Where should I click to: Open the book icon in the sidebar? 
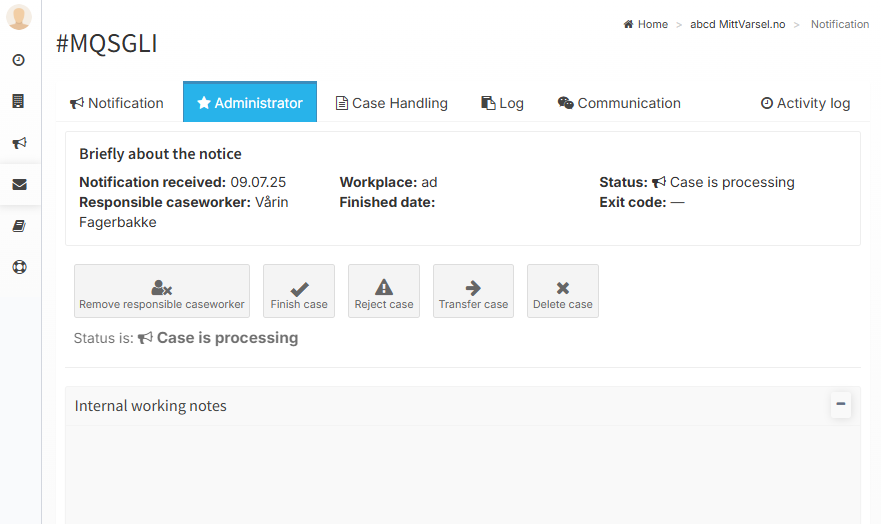point(19,227)
